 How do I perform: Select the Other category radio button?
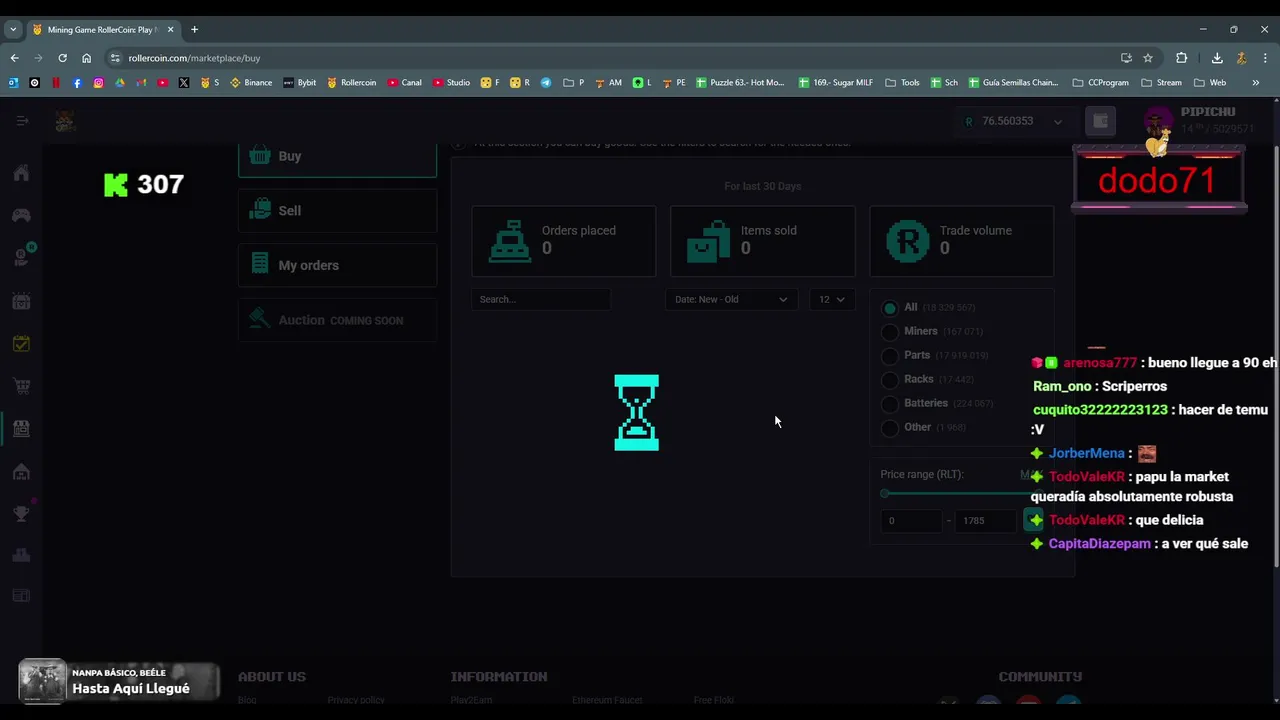point(889,427)
